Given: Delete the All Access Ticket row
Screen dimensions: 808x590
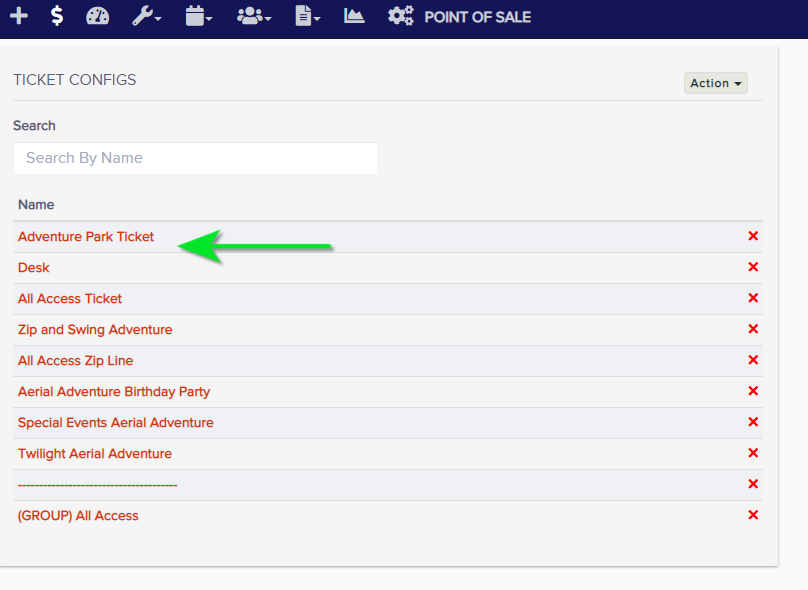Looking at the screenshot, I should click(753, 298).
